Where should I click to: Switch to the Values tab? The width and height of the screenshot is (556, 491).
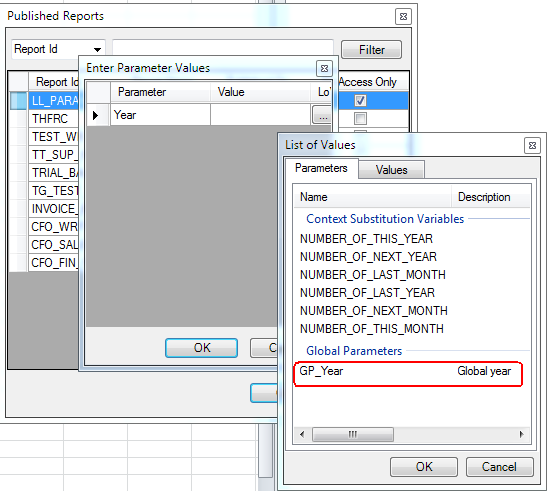391,170
